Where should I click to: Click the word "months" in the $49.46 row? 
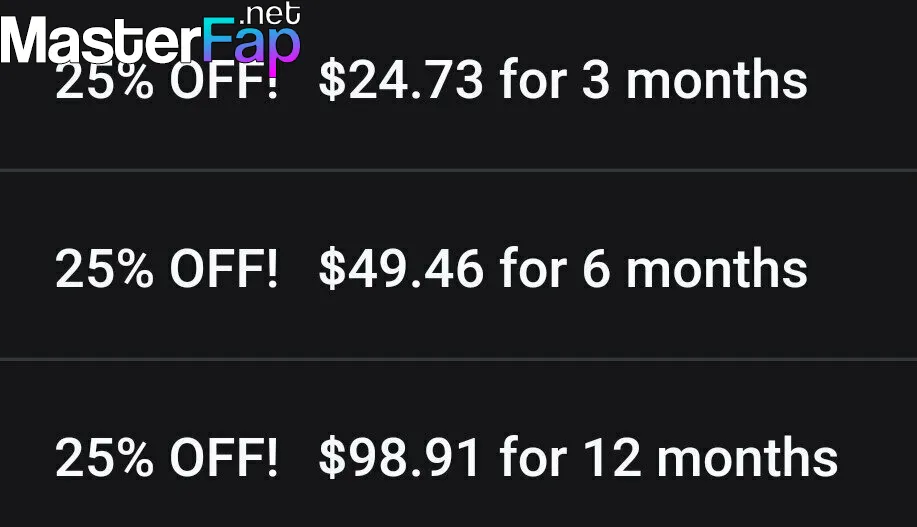point(716,269)
